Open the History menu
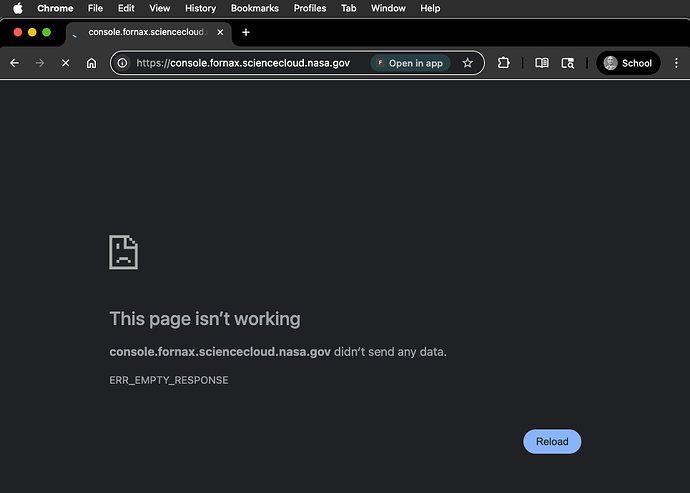This screenshot has height=493, width=690. click(200, 8)
